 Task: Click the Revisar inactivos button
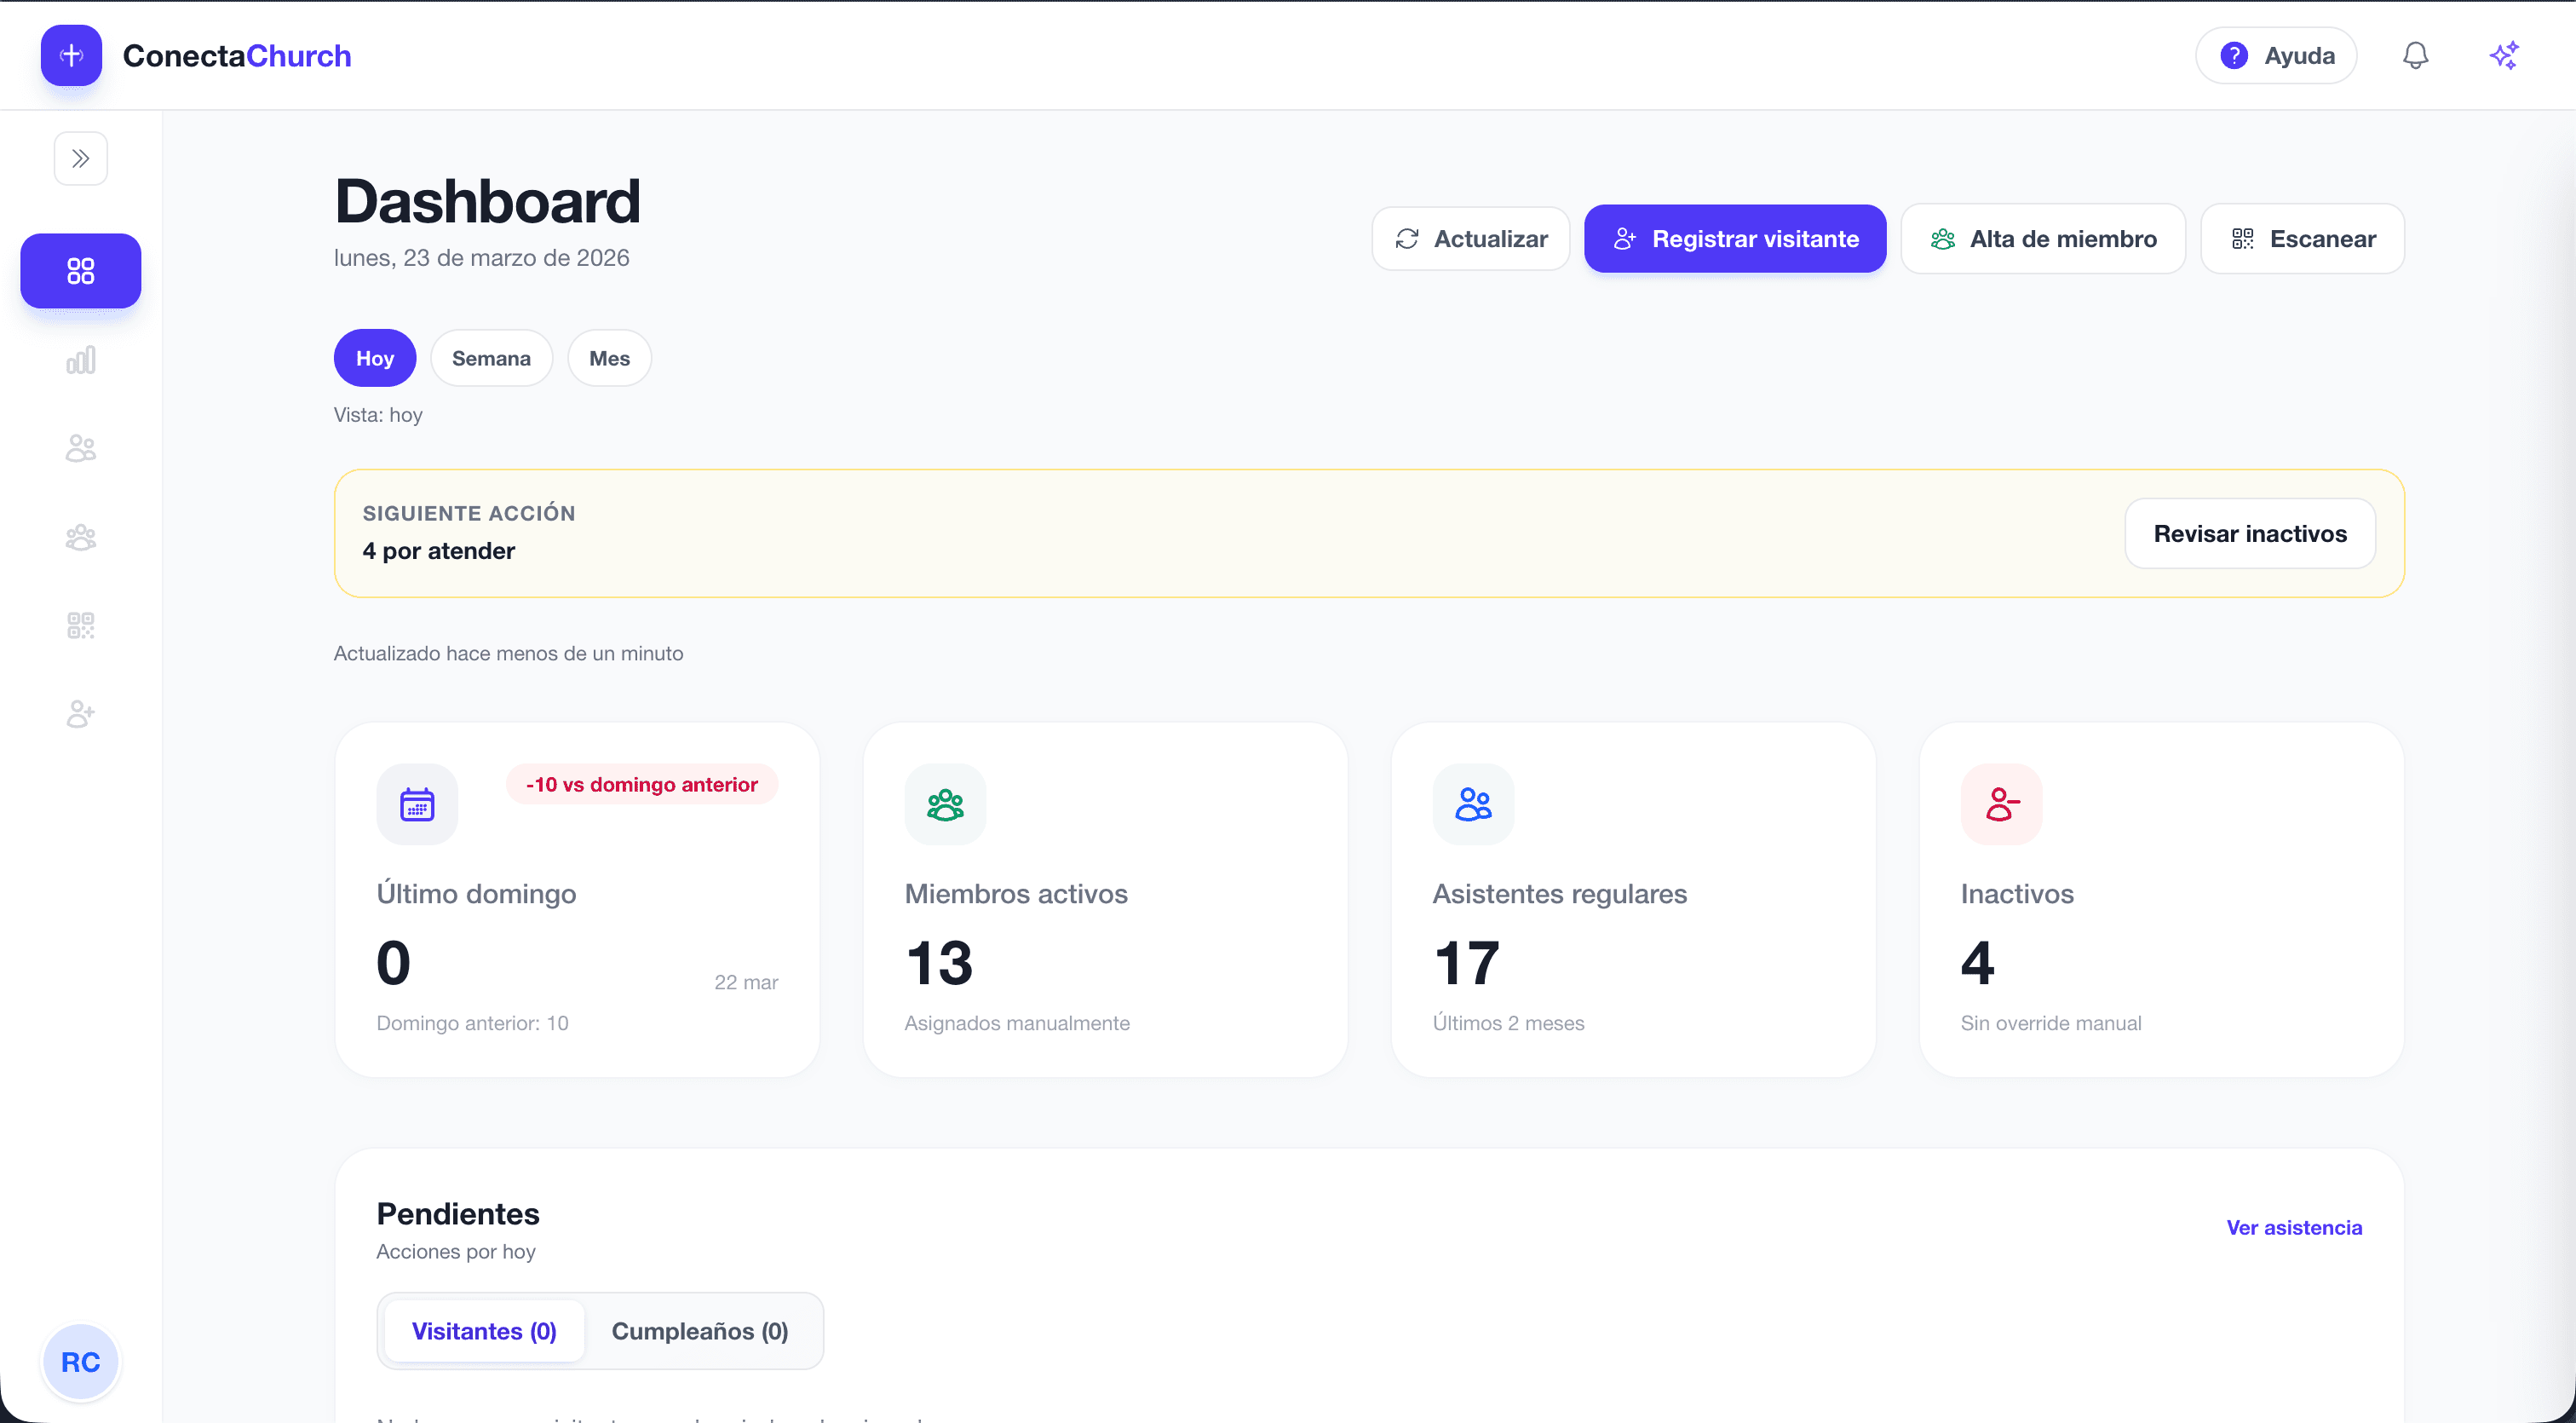(x=2250, y=533)
